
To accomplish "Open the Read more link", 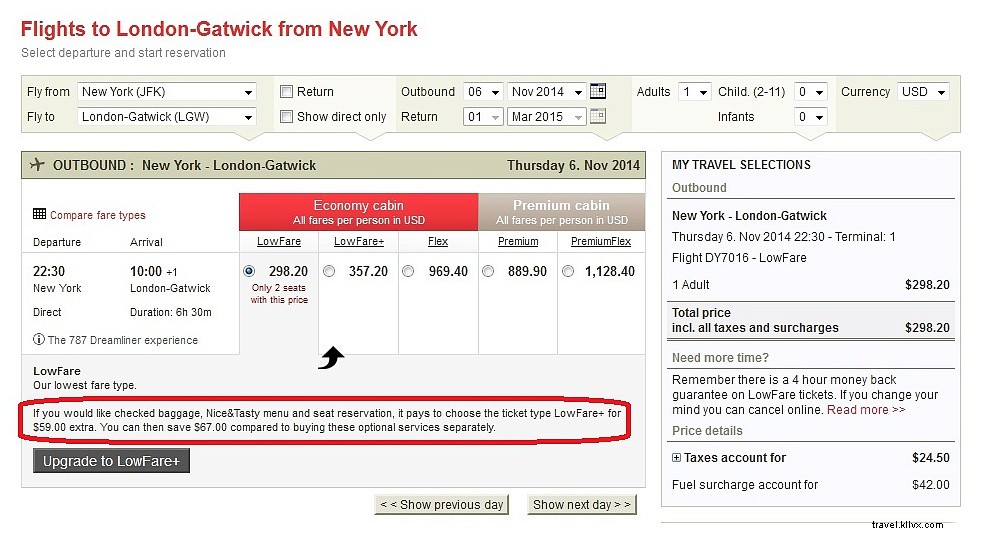I will pos(866,410).
